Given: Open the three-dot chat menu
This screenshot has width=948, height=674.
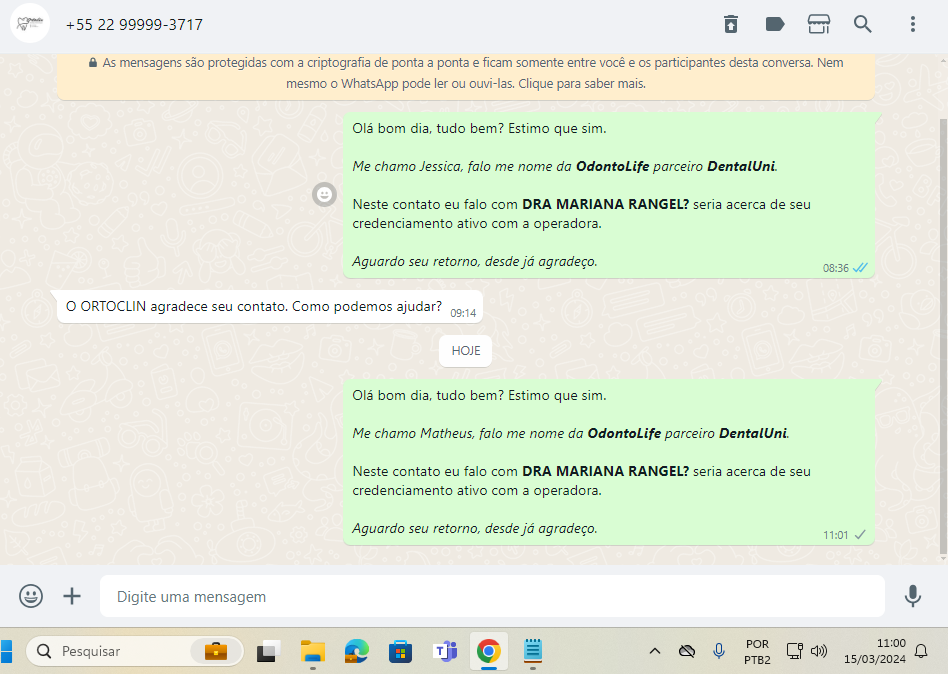Looking at the screenshot, I should click(913, 24).
